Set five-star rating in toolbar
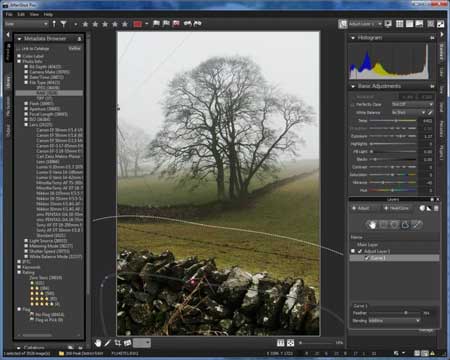Viewport: 450px width, 360px height. point(125,24)
